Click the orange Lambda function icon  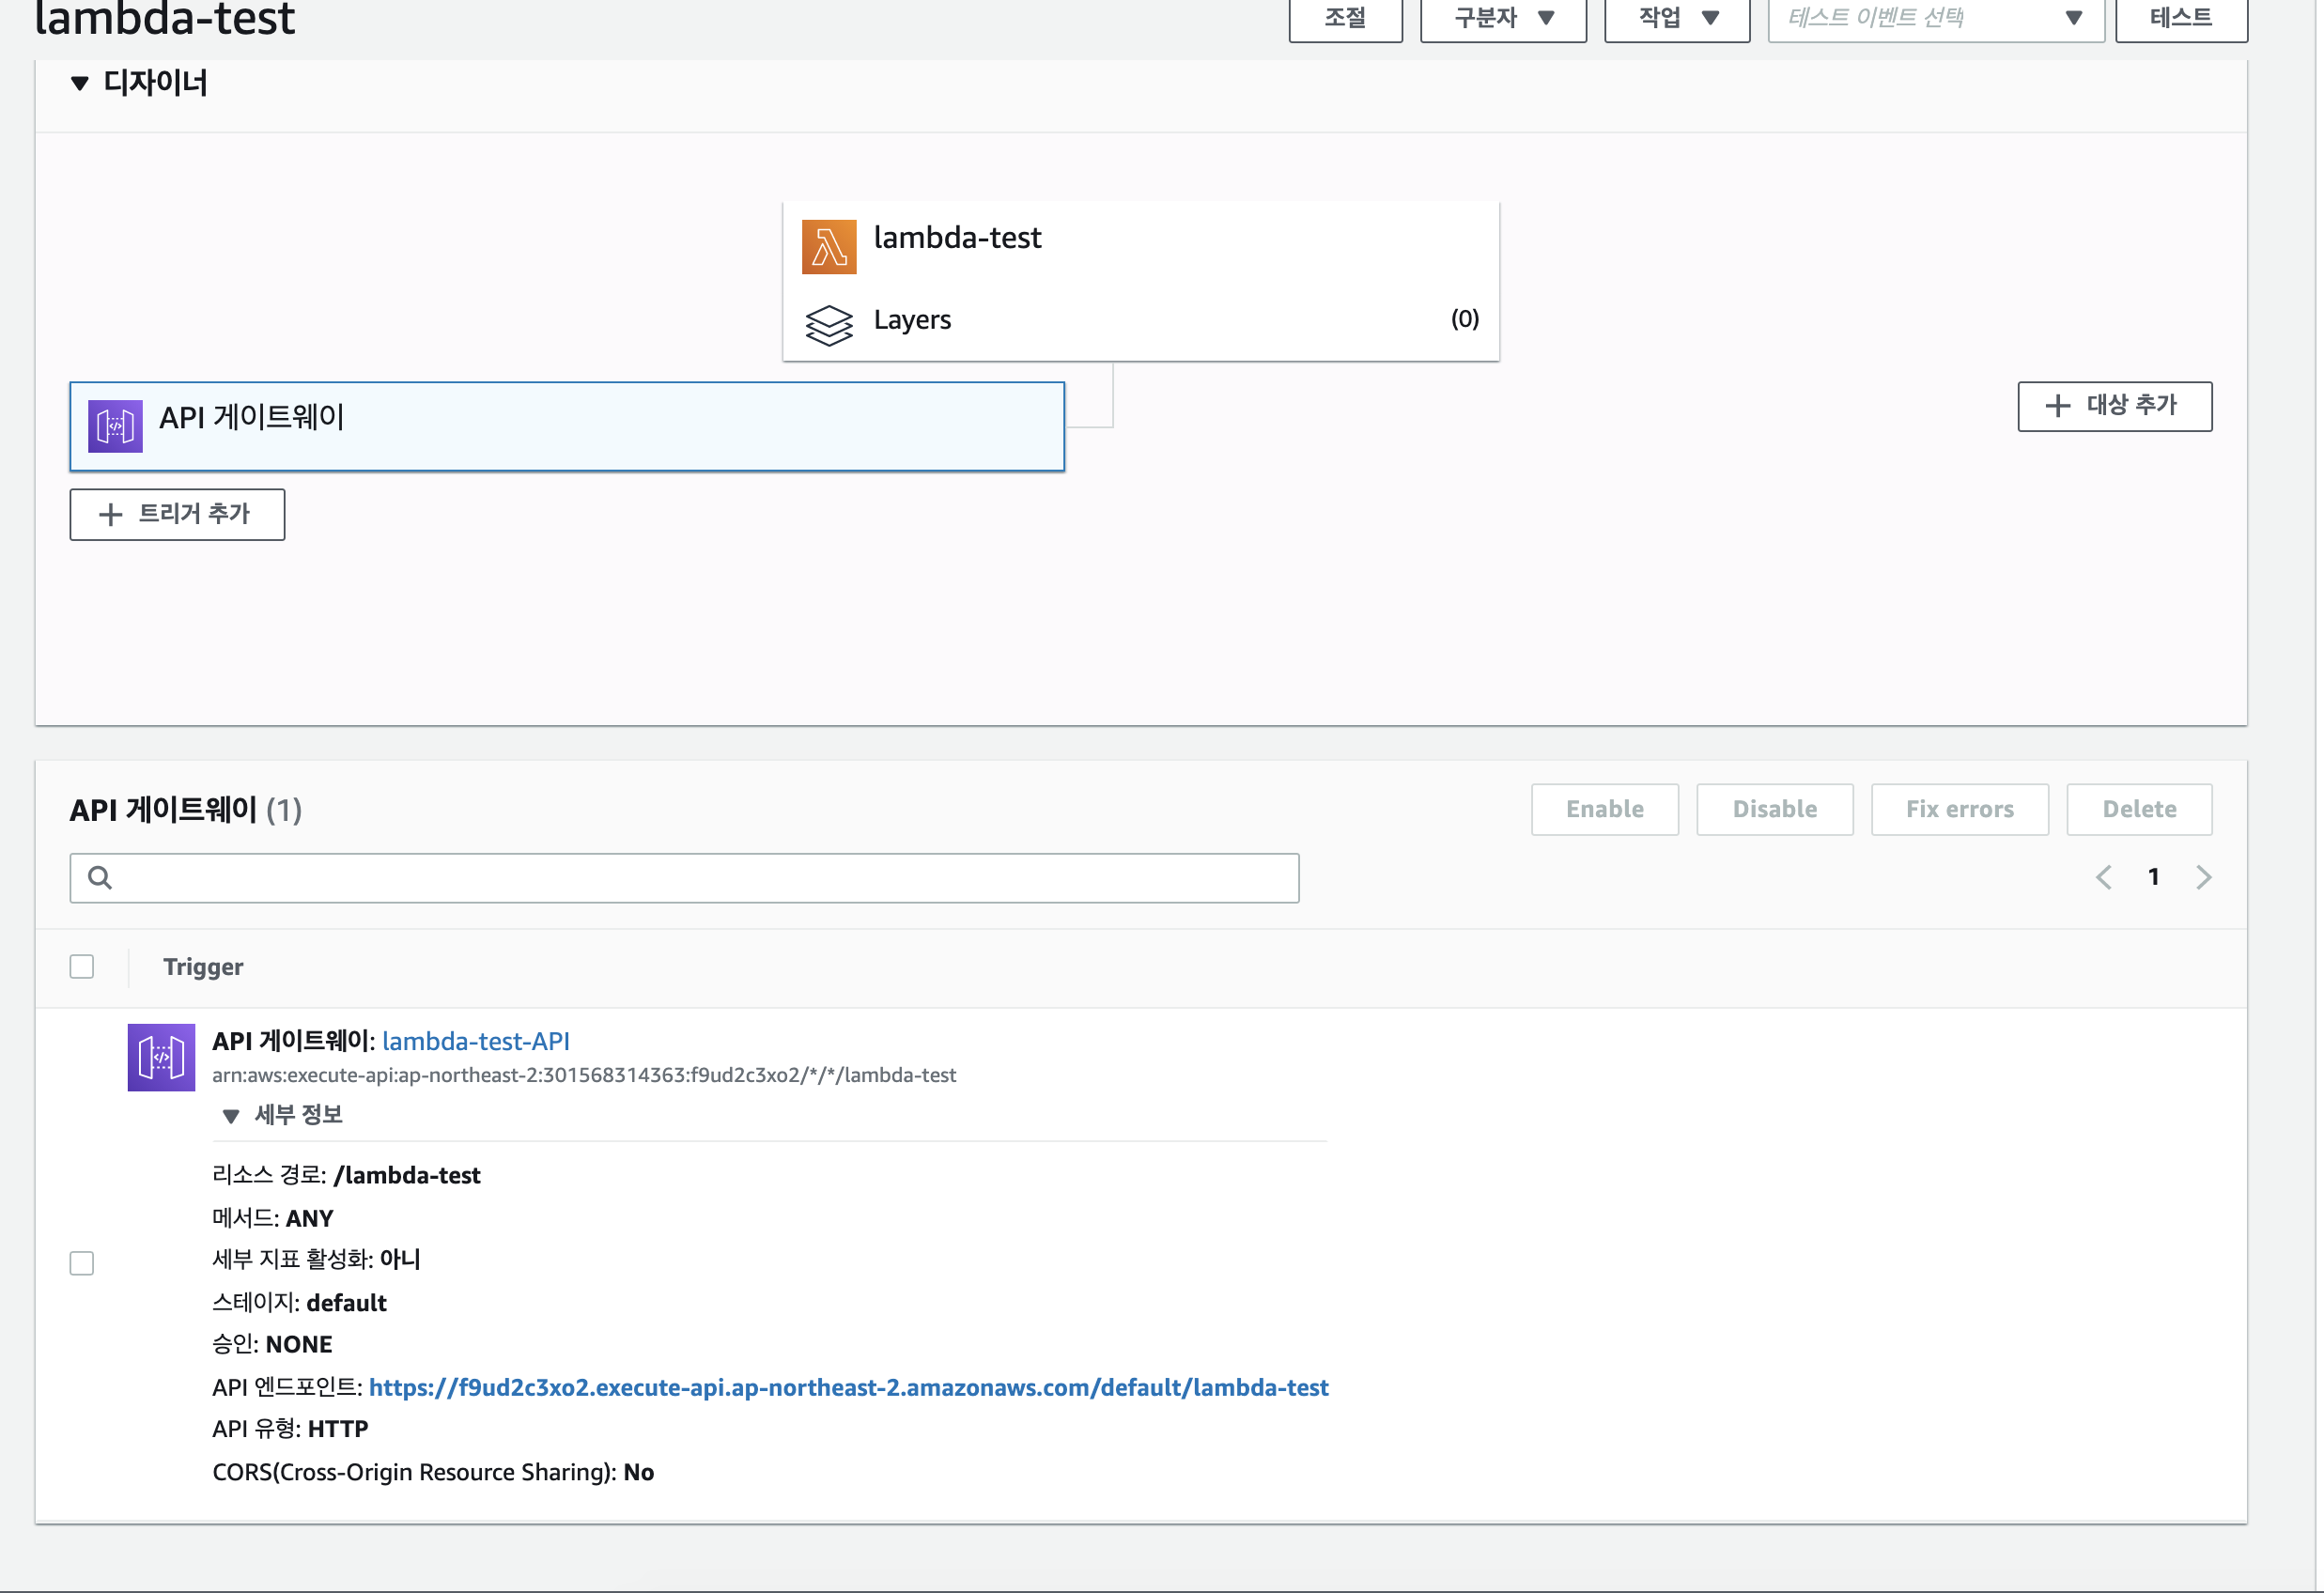click(x=829, y=247)
